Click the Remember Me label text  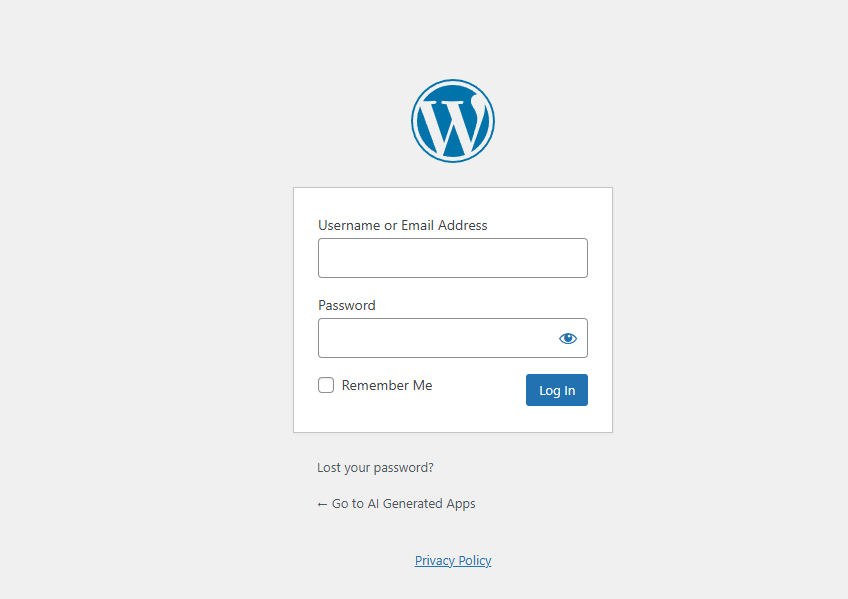(x=387, y=385)
